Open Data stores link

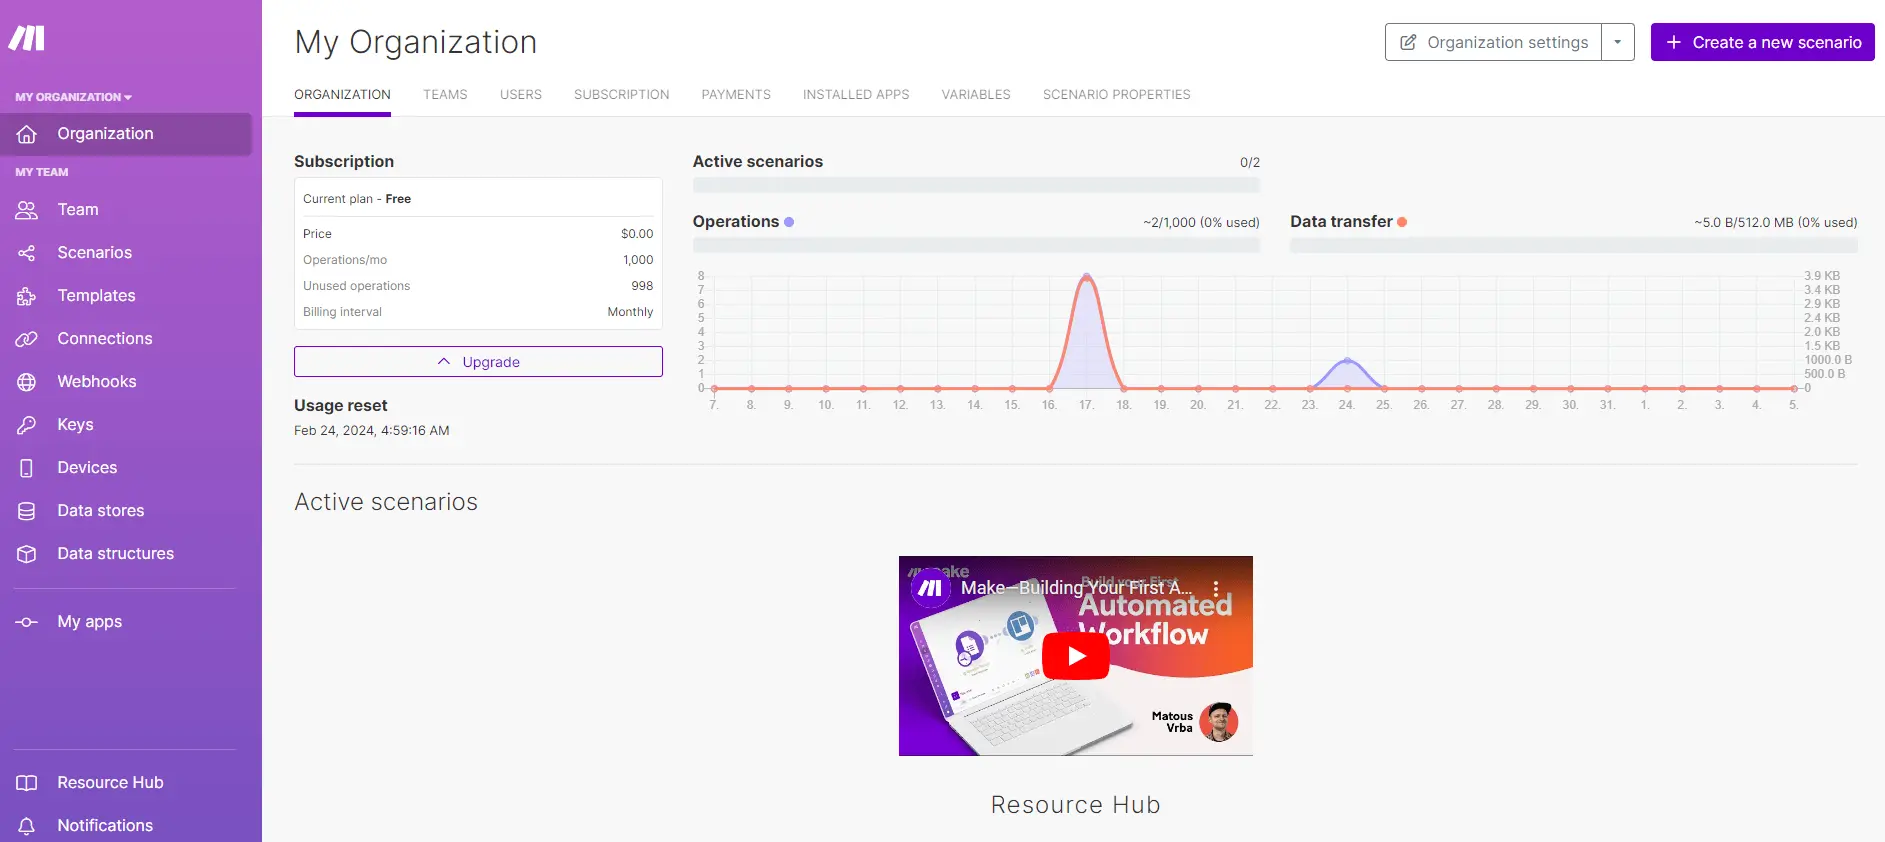point(101,511)
